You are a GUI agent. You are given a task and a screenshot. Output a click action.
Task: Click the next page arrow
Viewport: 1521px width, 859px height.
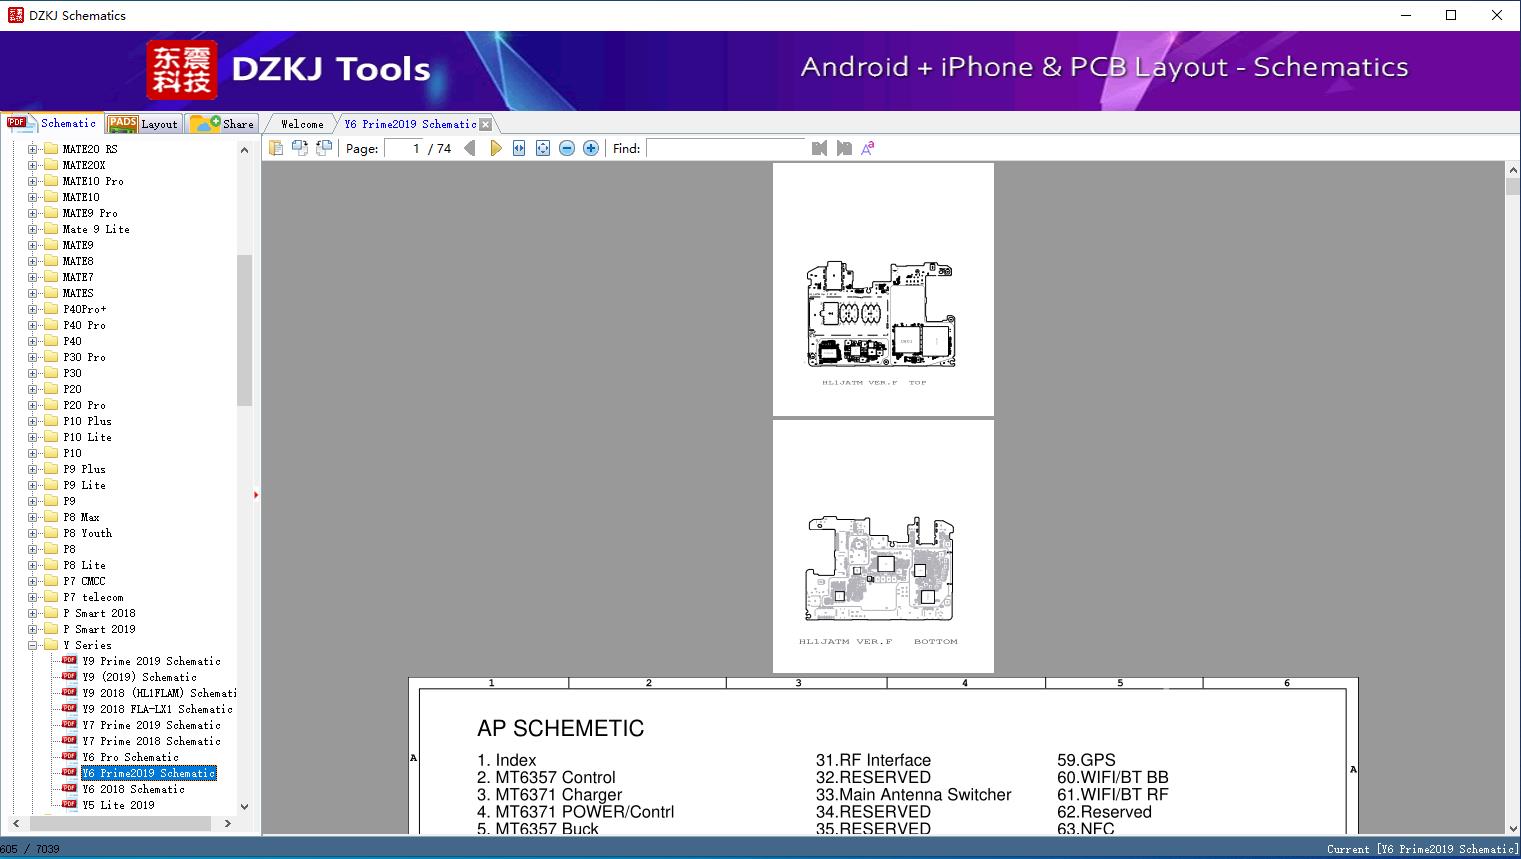point(495,148)
